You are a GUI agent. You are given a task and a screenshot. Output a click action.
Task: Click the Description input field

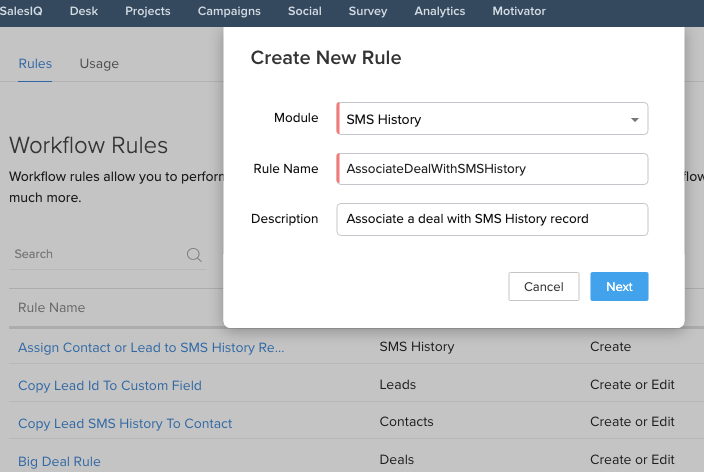coord(492,219)
